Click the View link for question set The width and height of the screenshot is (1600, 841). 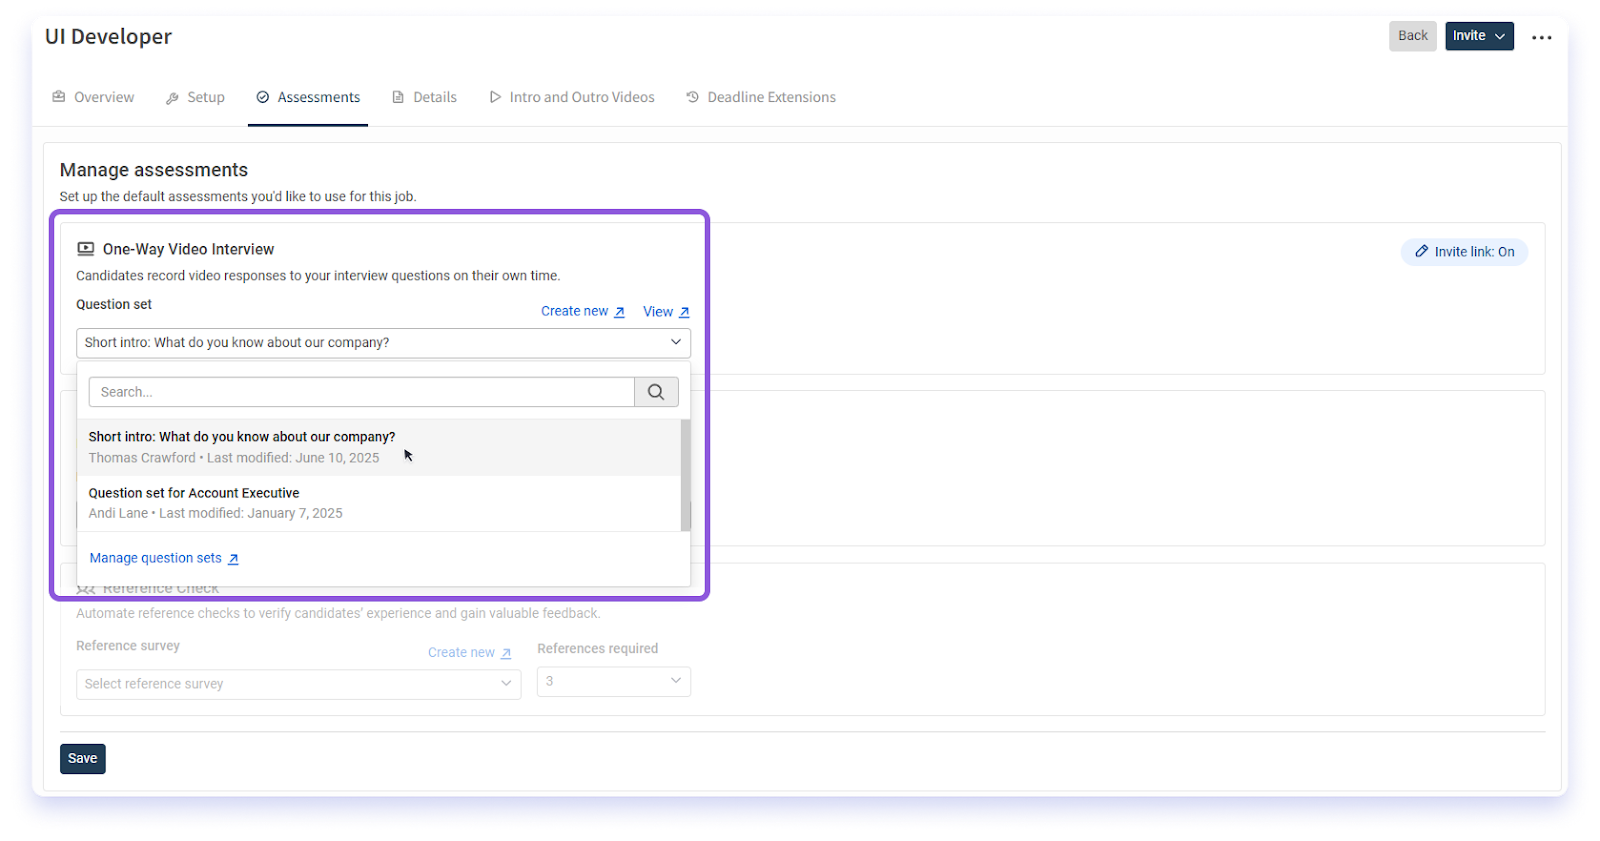click(x=666, y=312)
